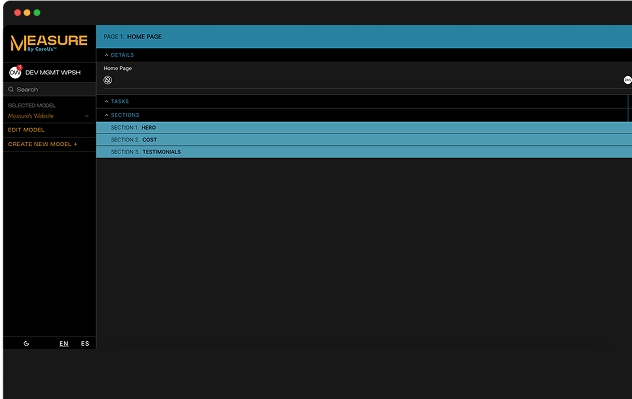Collapse the Sections list chevron
This screenshot has width=632, height=399.
(106, 115)
